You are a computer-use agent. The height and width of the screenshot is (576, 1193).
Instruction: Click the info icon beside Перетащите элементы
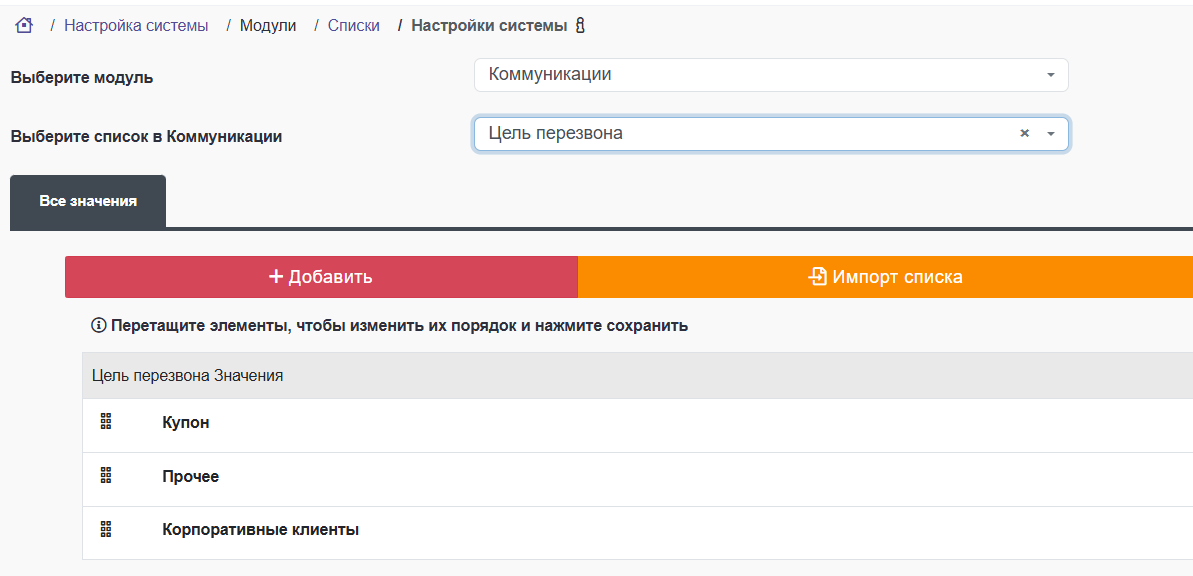98,326
